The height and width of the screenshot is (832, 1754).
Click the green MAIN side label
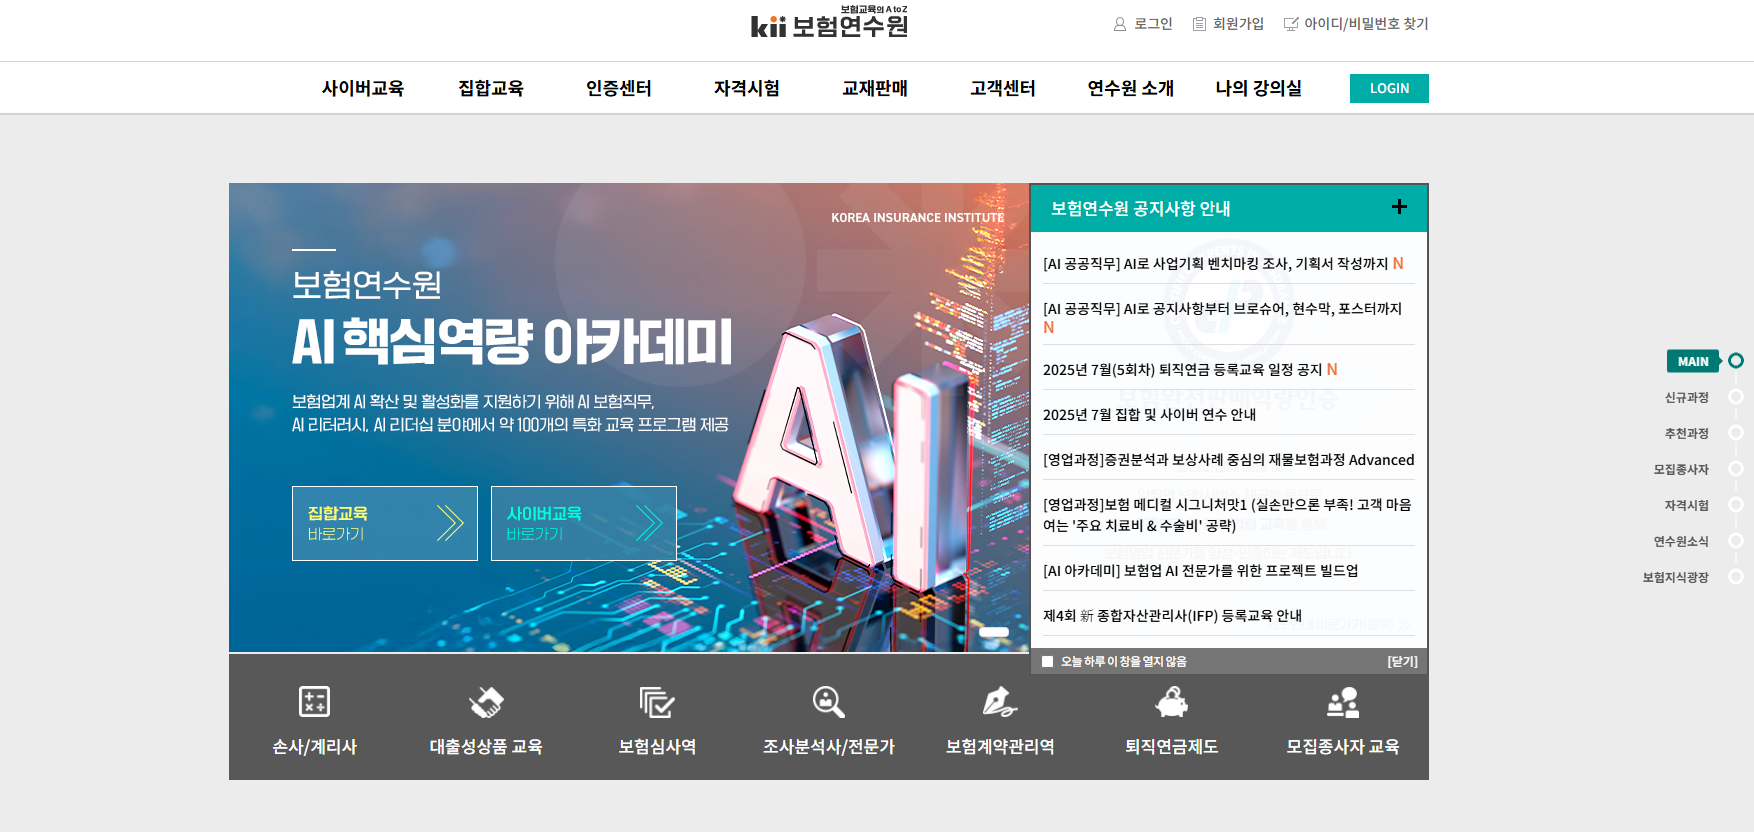(1693, 361)
